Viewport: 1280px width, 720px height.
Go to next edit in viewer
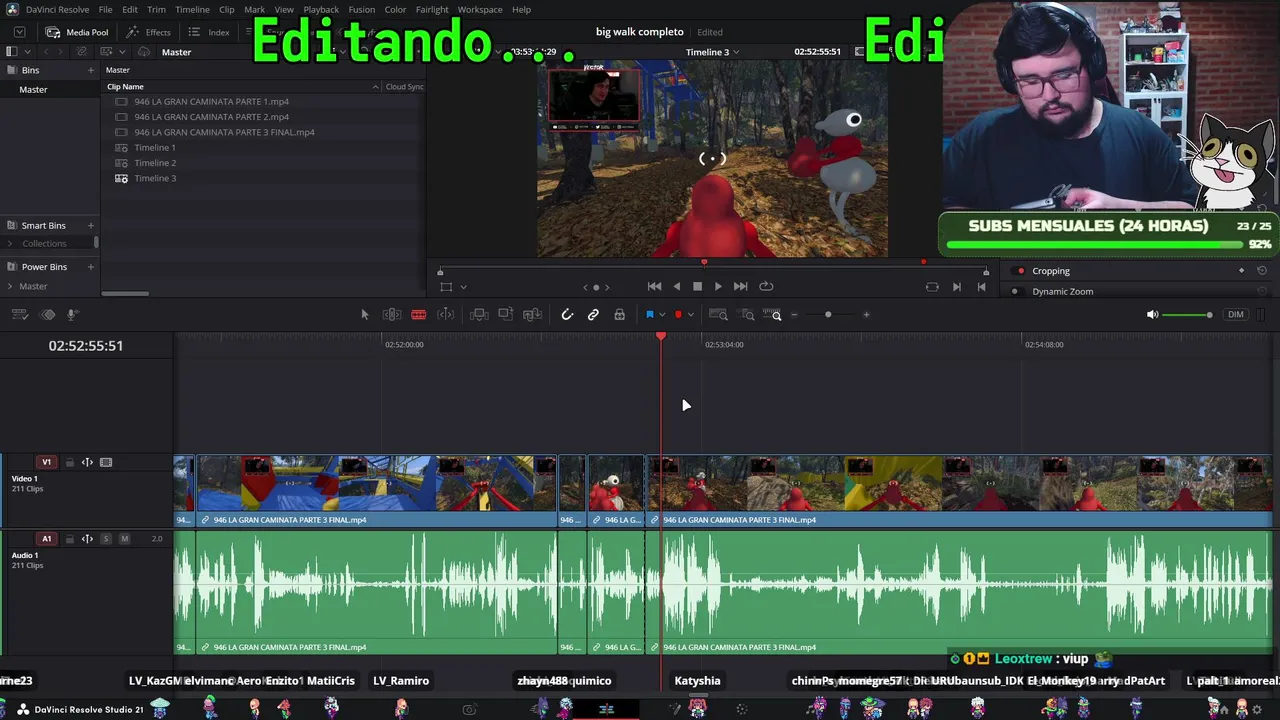(957, 287)
